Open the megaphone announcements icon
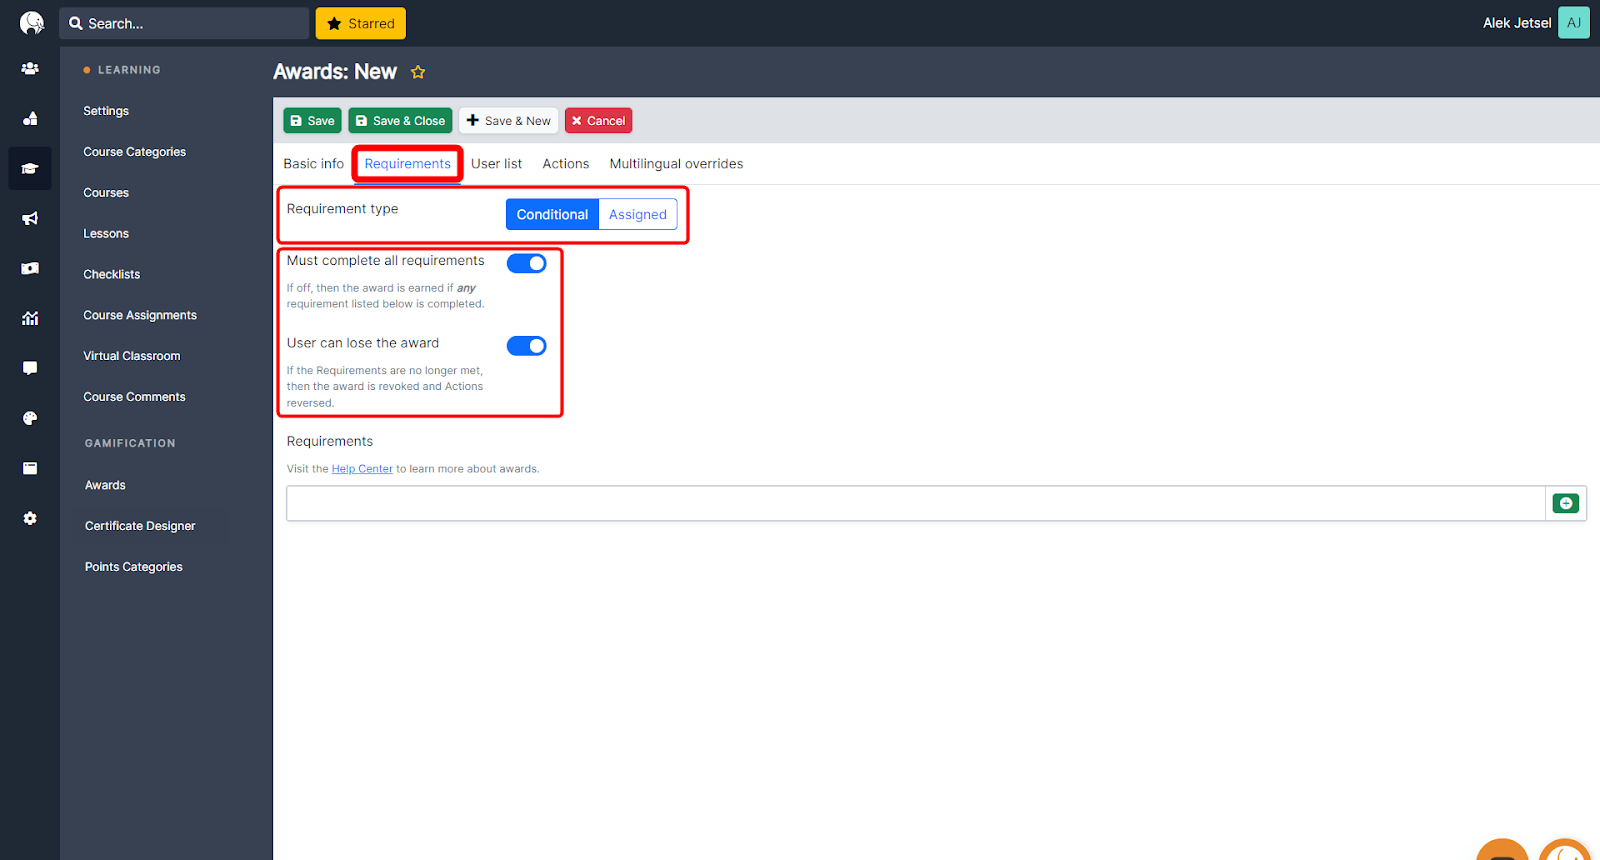The width and height of the screenshot is (1600, 860). (x=30, y=218)
